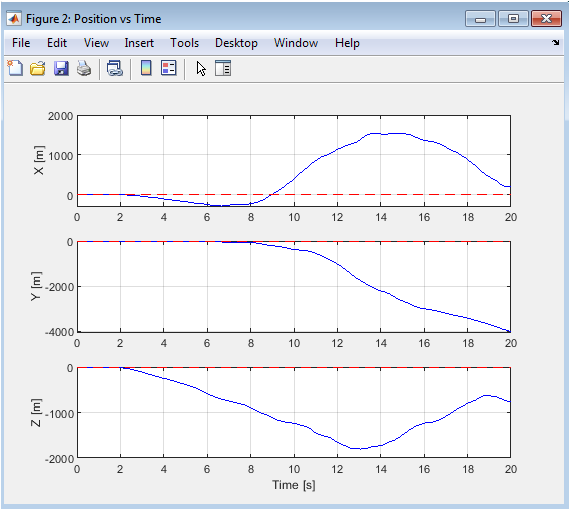This screenshot has width=570, height=510.
Task: Open the File menu
Action: click(x=21, y=43)
